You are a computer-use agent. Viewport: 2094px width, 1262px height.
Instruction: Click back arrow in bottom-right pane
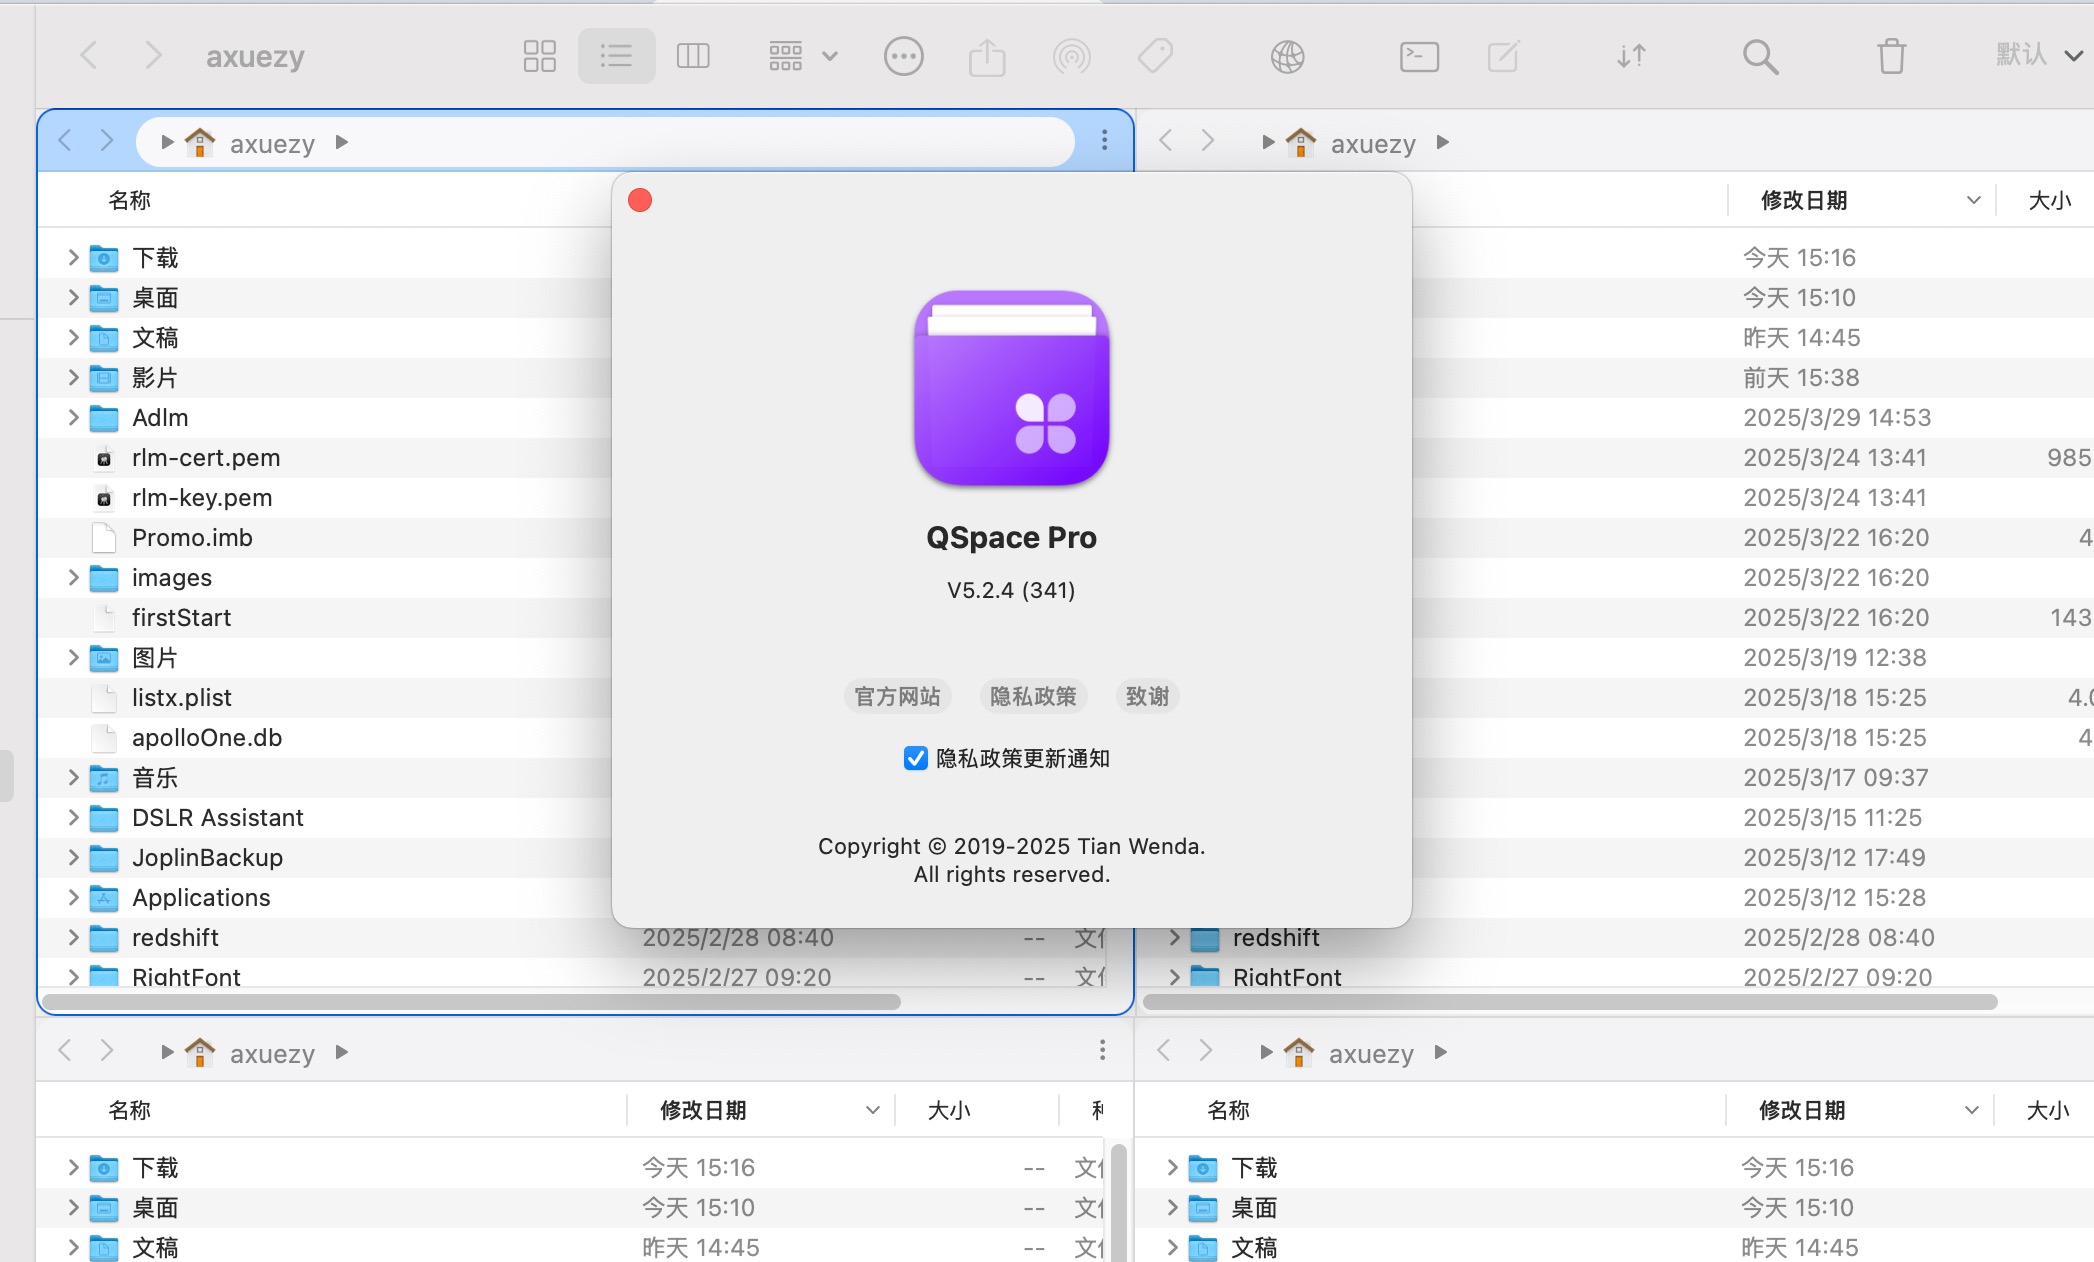1163,1051
